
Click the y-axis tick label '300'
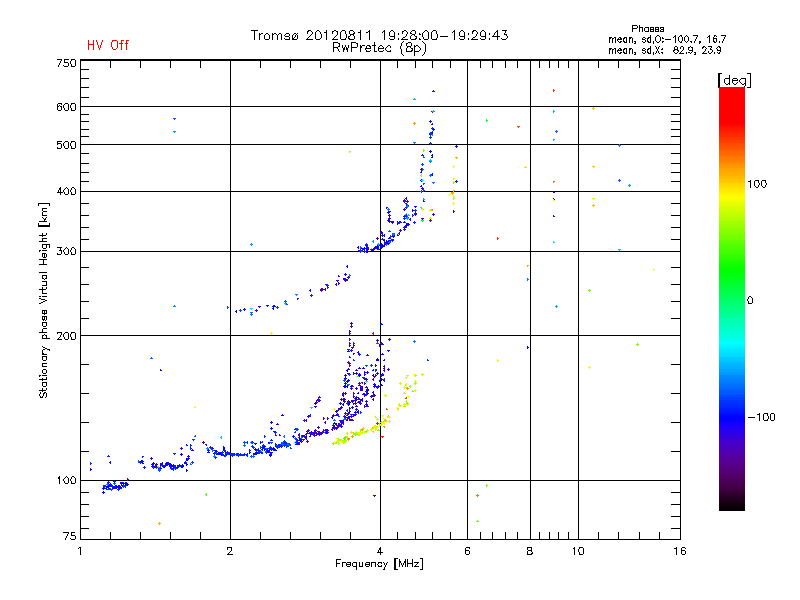(x=66, y=252)
